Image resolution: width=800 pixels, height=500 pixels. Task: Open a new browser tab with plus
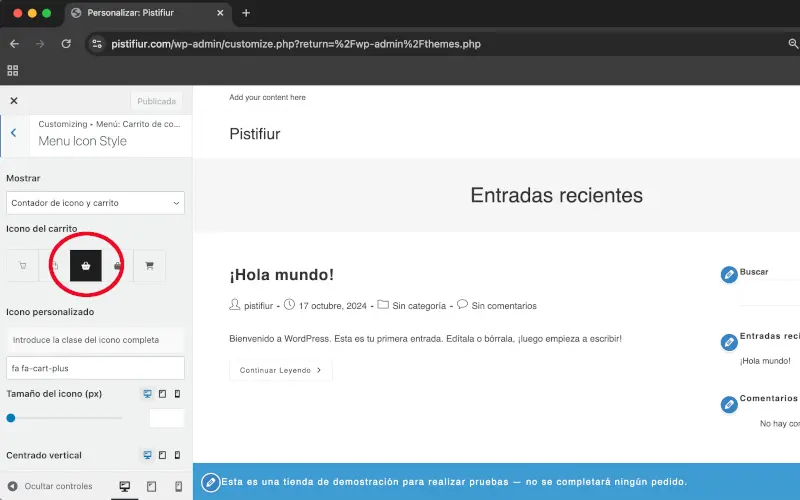click(246, 13)
